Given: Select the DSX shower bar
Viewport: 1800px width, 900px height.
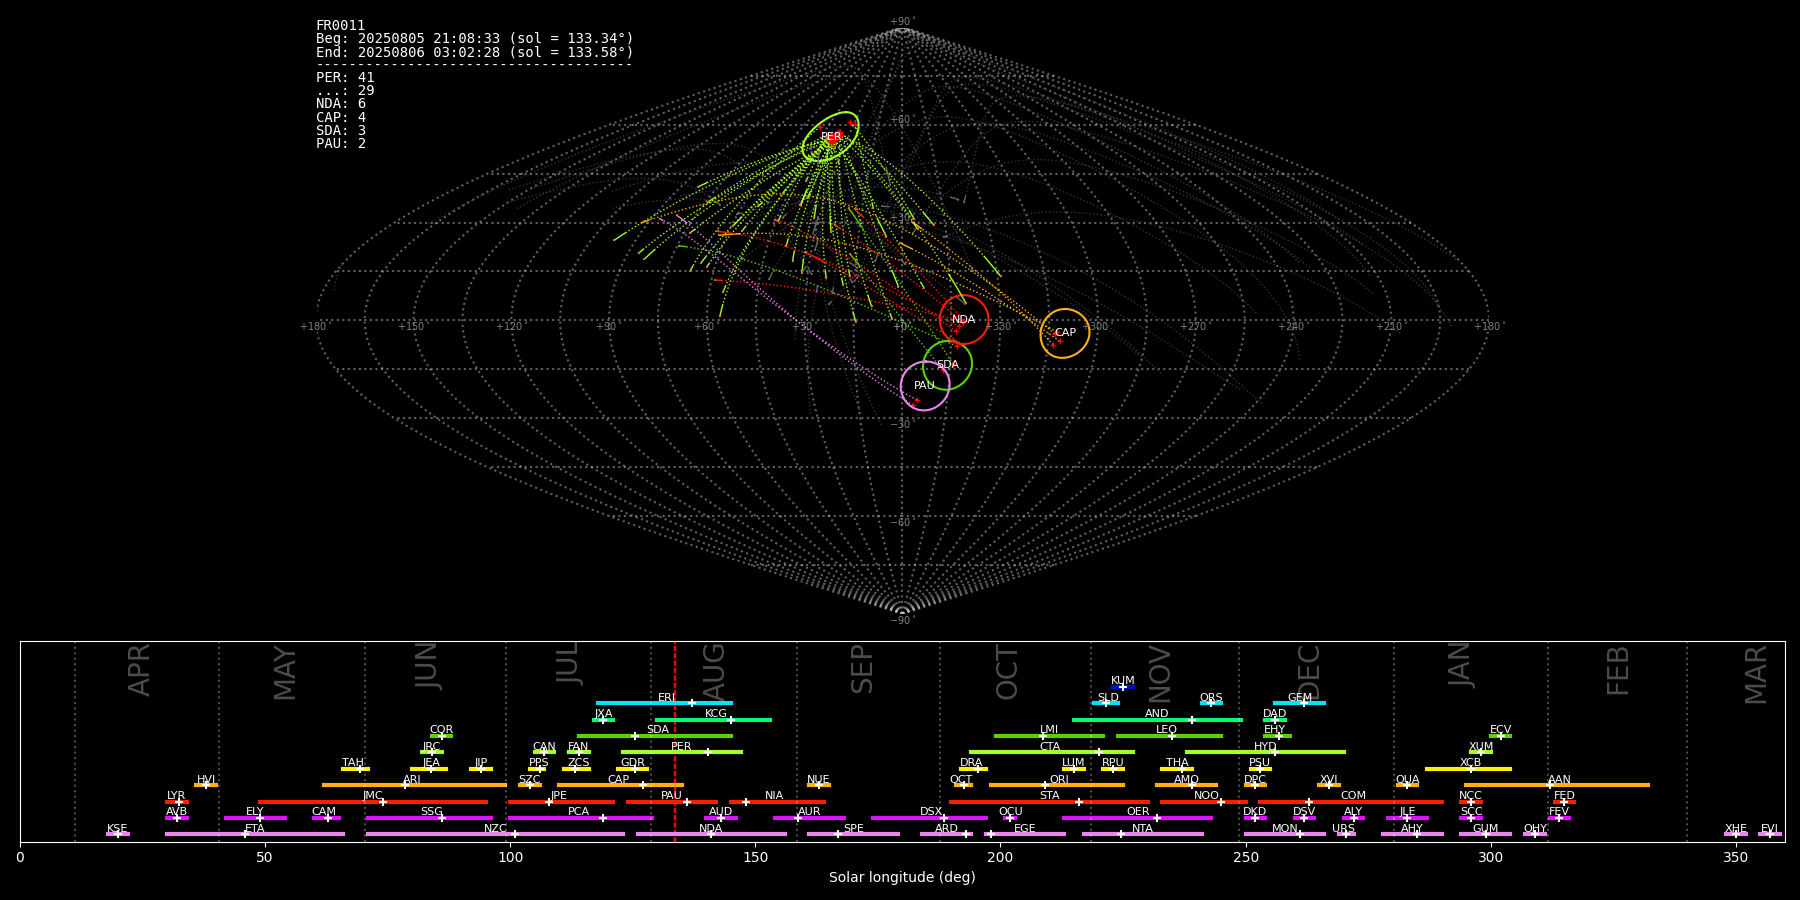Looking at the screenshot, I should (x=929, y=818).
